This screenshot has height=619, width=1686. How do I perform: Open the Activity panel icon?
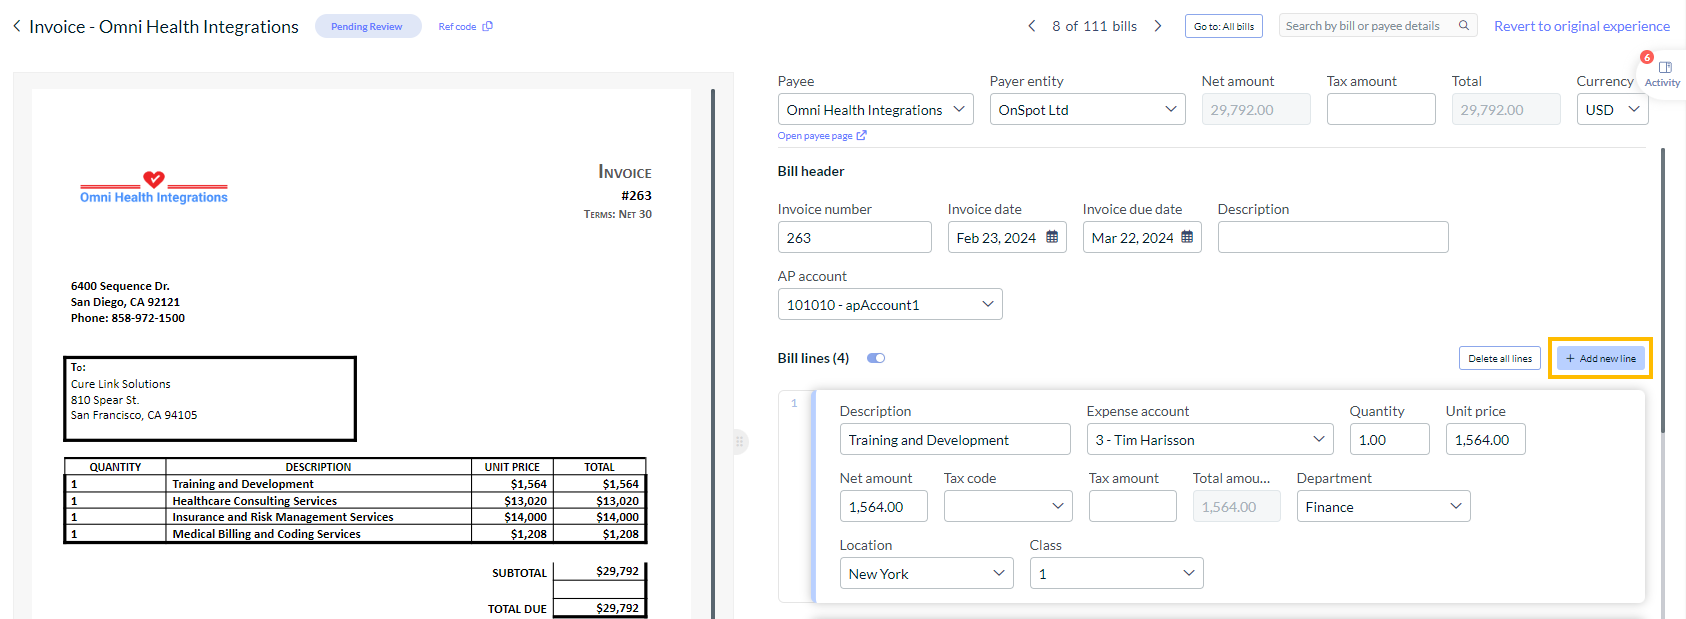(1665, 68)
